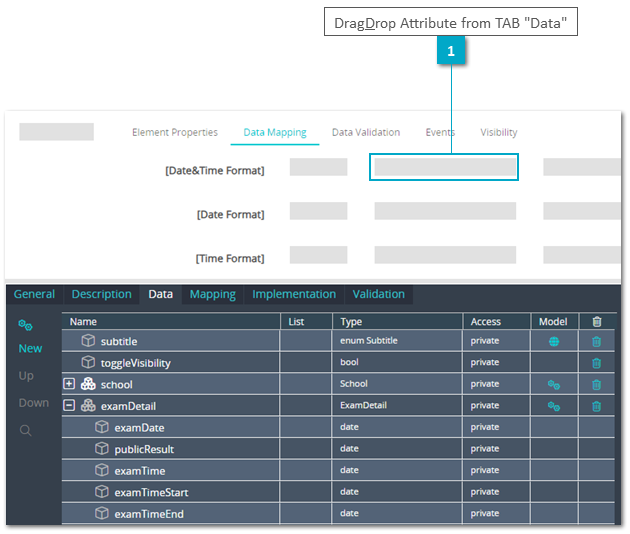Select the examTimeStart attribute name

tap(151, 492)
